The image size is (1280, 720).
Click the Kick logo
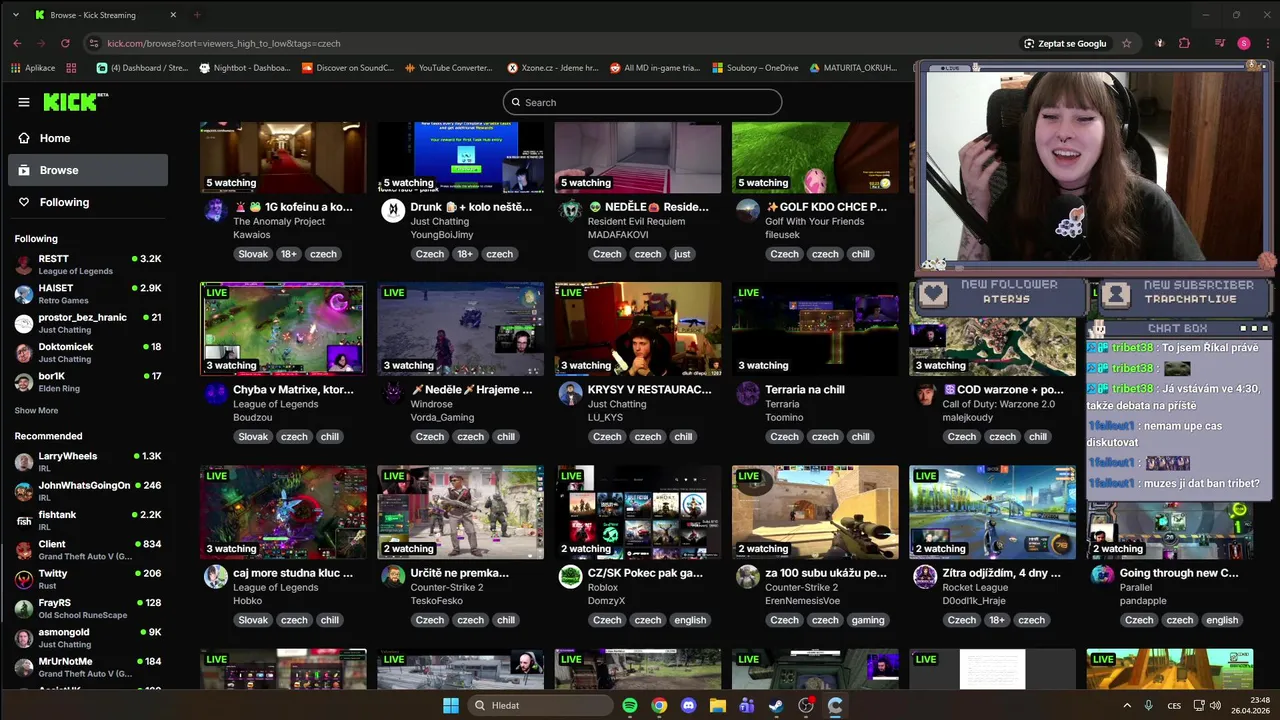75,102
